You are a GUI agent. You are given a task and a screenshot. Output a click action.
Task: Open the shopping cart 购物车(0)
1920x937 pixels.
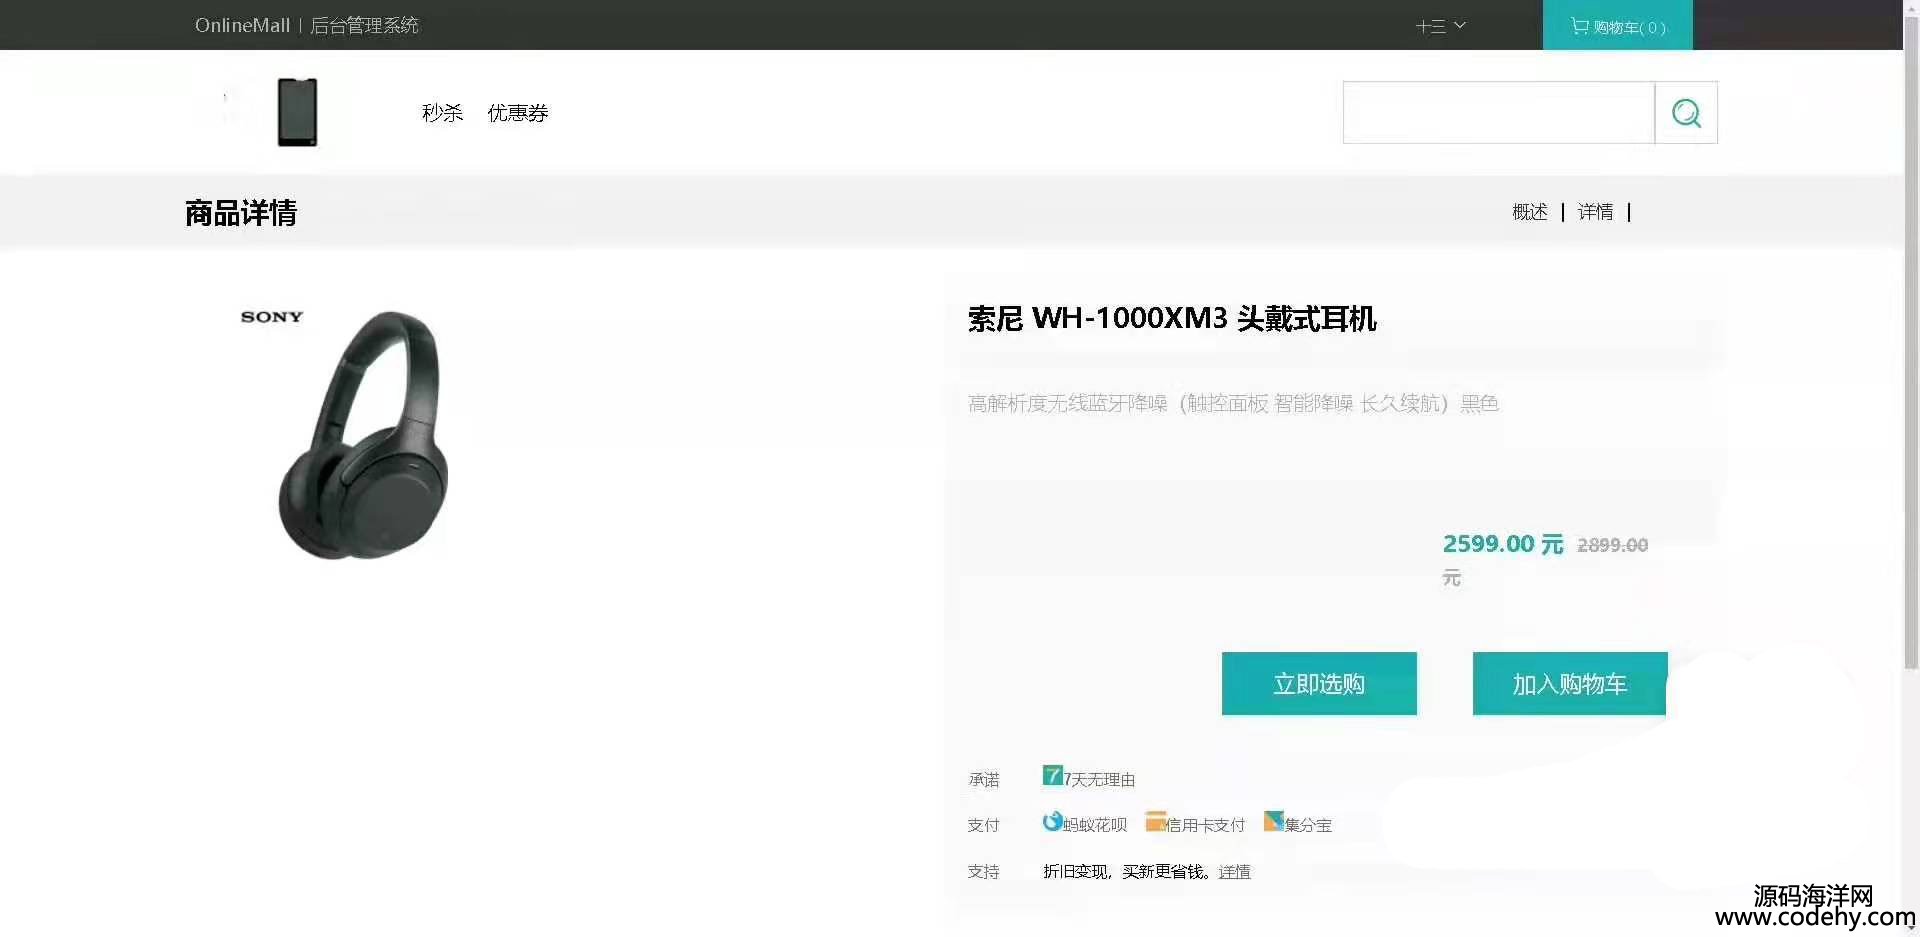1618,26
